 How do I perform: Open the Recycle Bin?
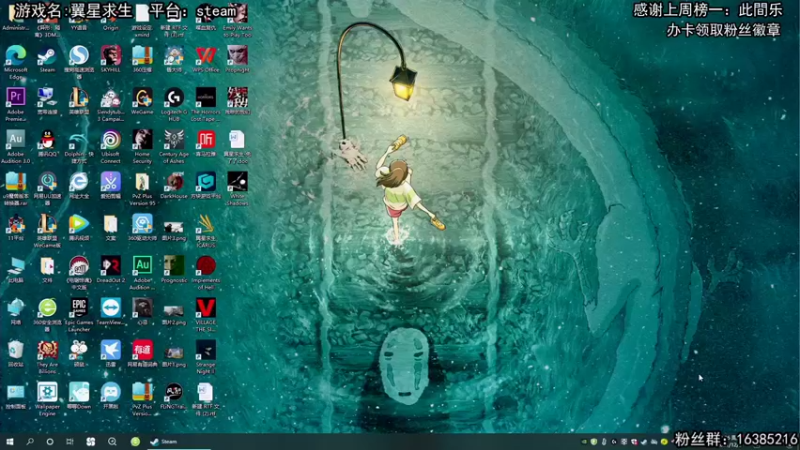coord(16,351)
